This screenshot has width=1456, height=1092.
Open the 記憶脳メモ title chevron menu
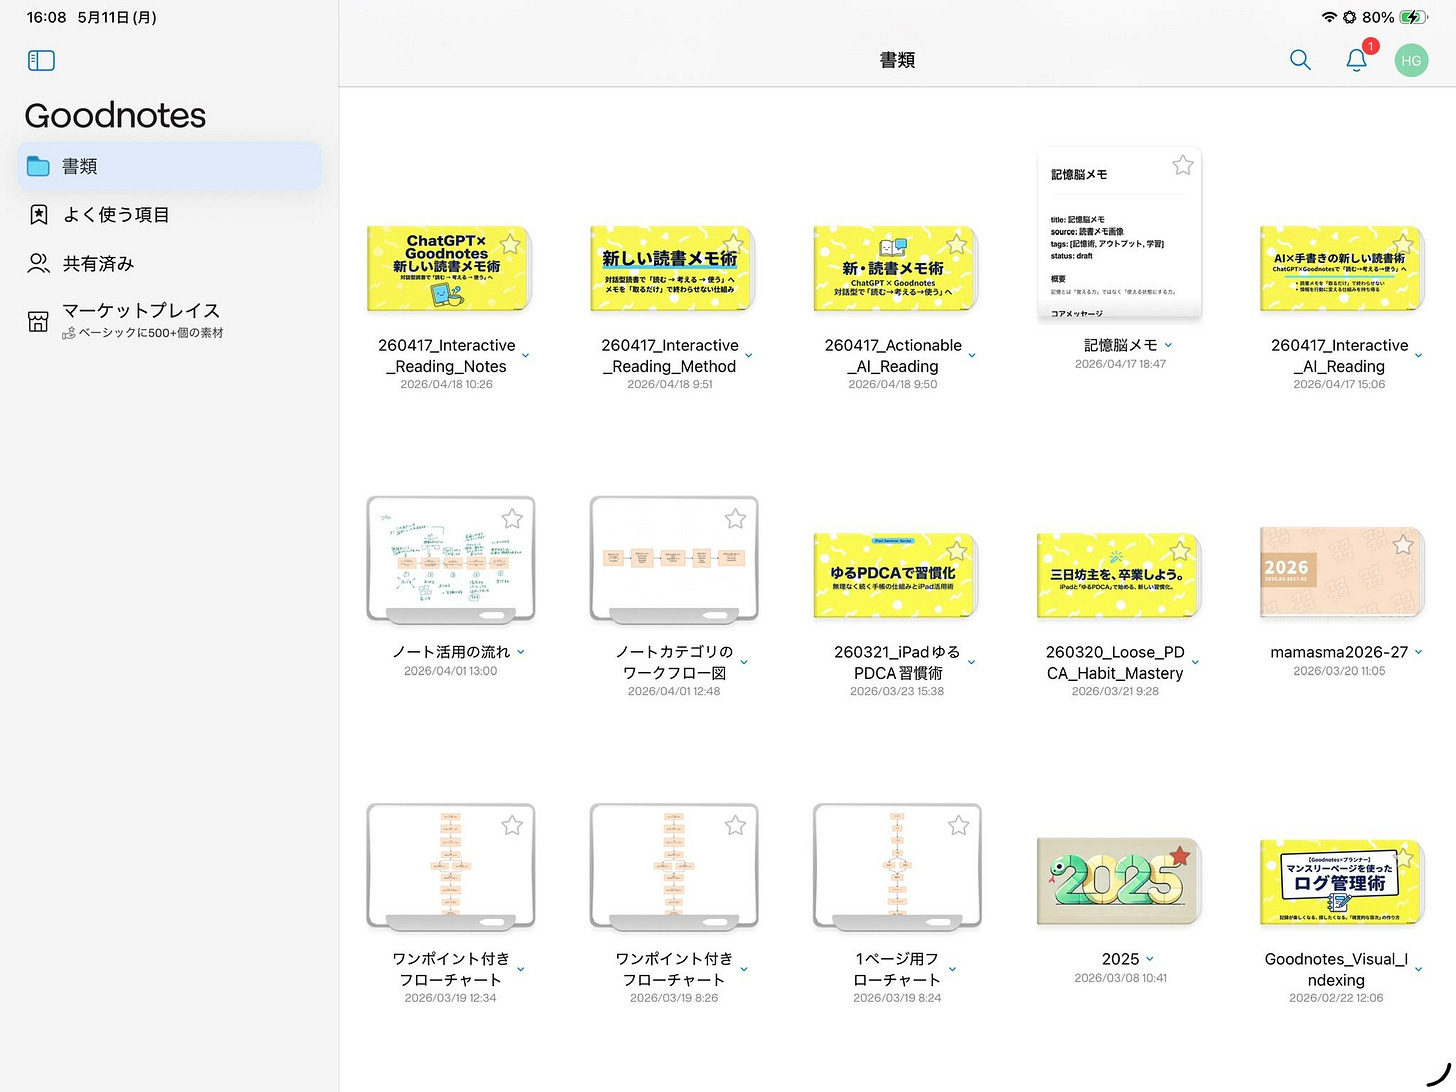point(1168,345)
